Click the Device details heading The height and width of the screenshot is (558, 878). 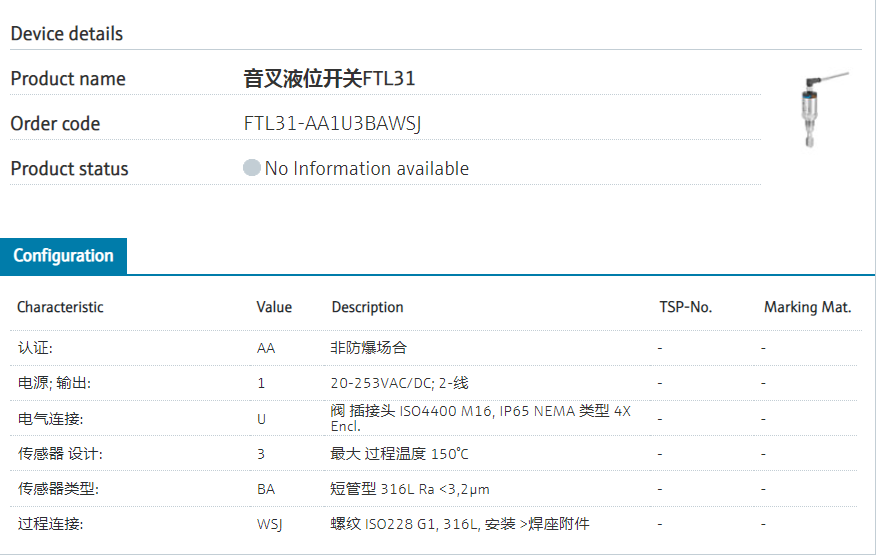pos(67,34)
